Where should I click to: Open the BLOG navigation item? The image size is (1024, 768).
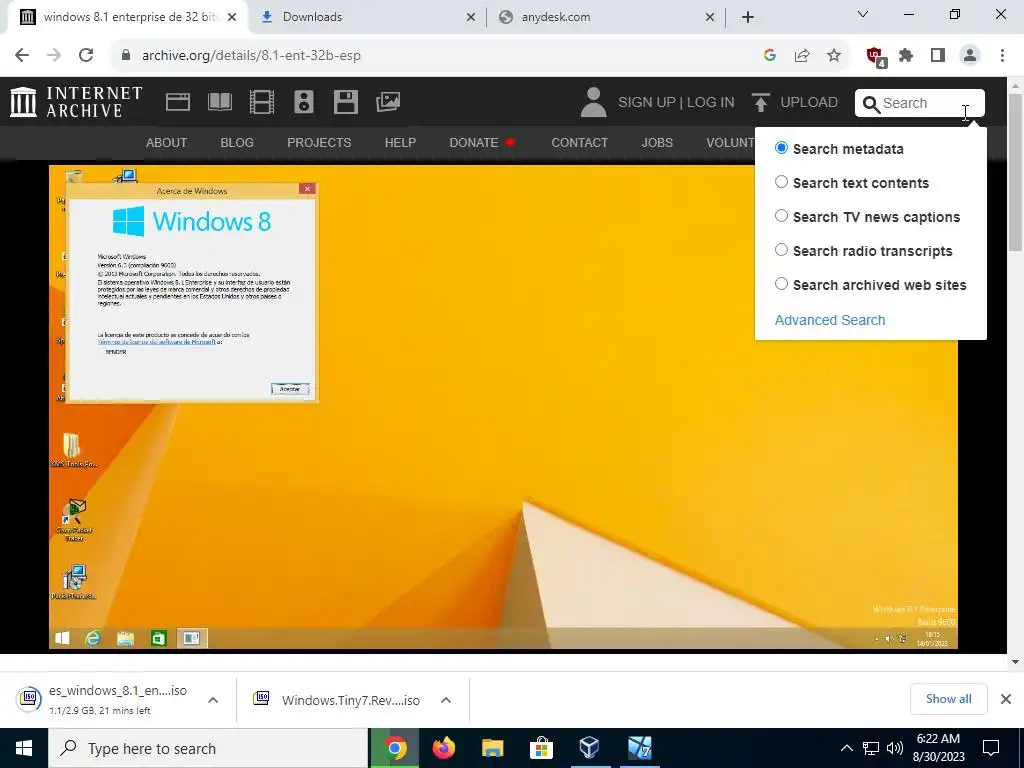[237, 142]
